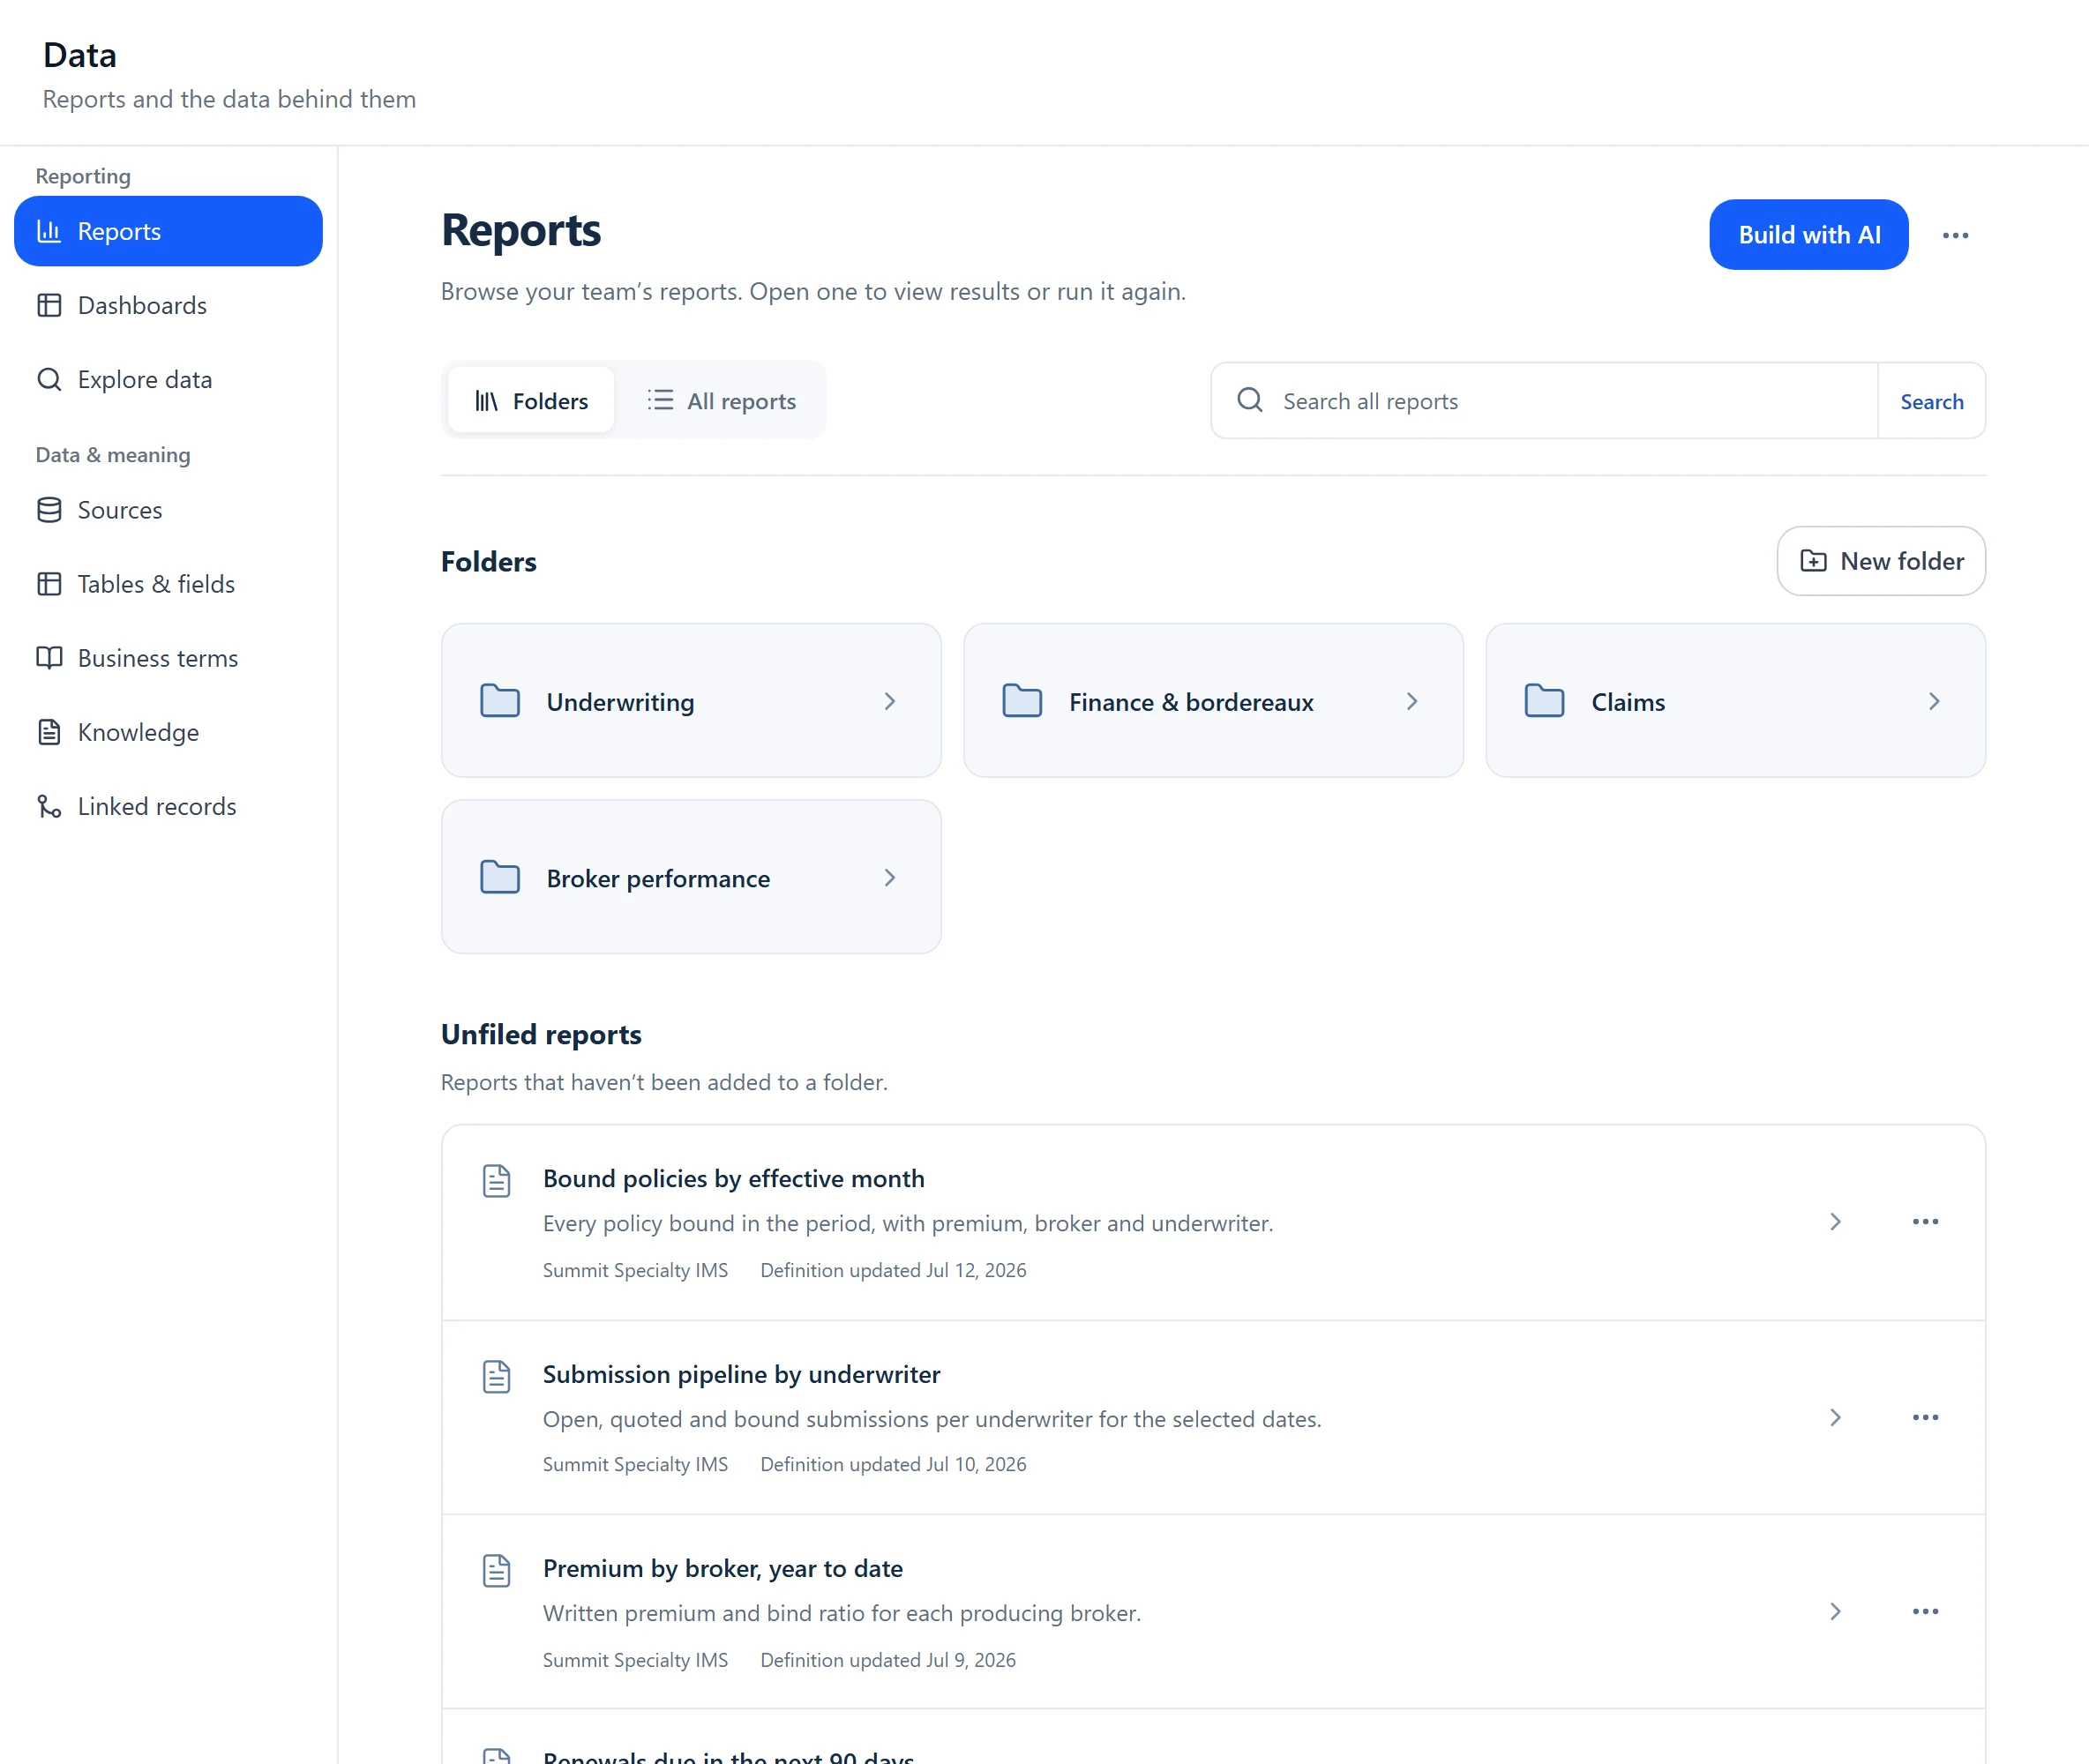
Task: Click the Reports bar-chart icon
Action: (x=49, y=231)
